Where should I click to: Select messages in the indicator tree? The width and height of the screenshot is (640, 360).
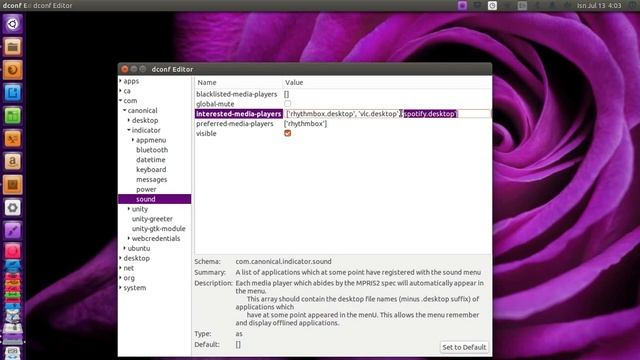151,179
